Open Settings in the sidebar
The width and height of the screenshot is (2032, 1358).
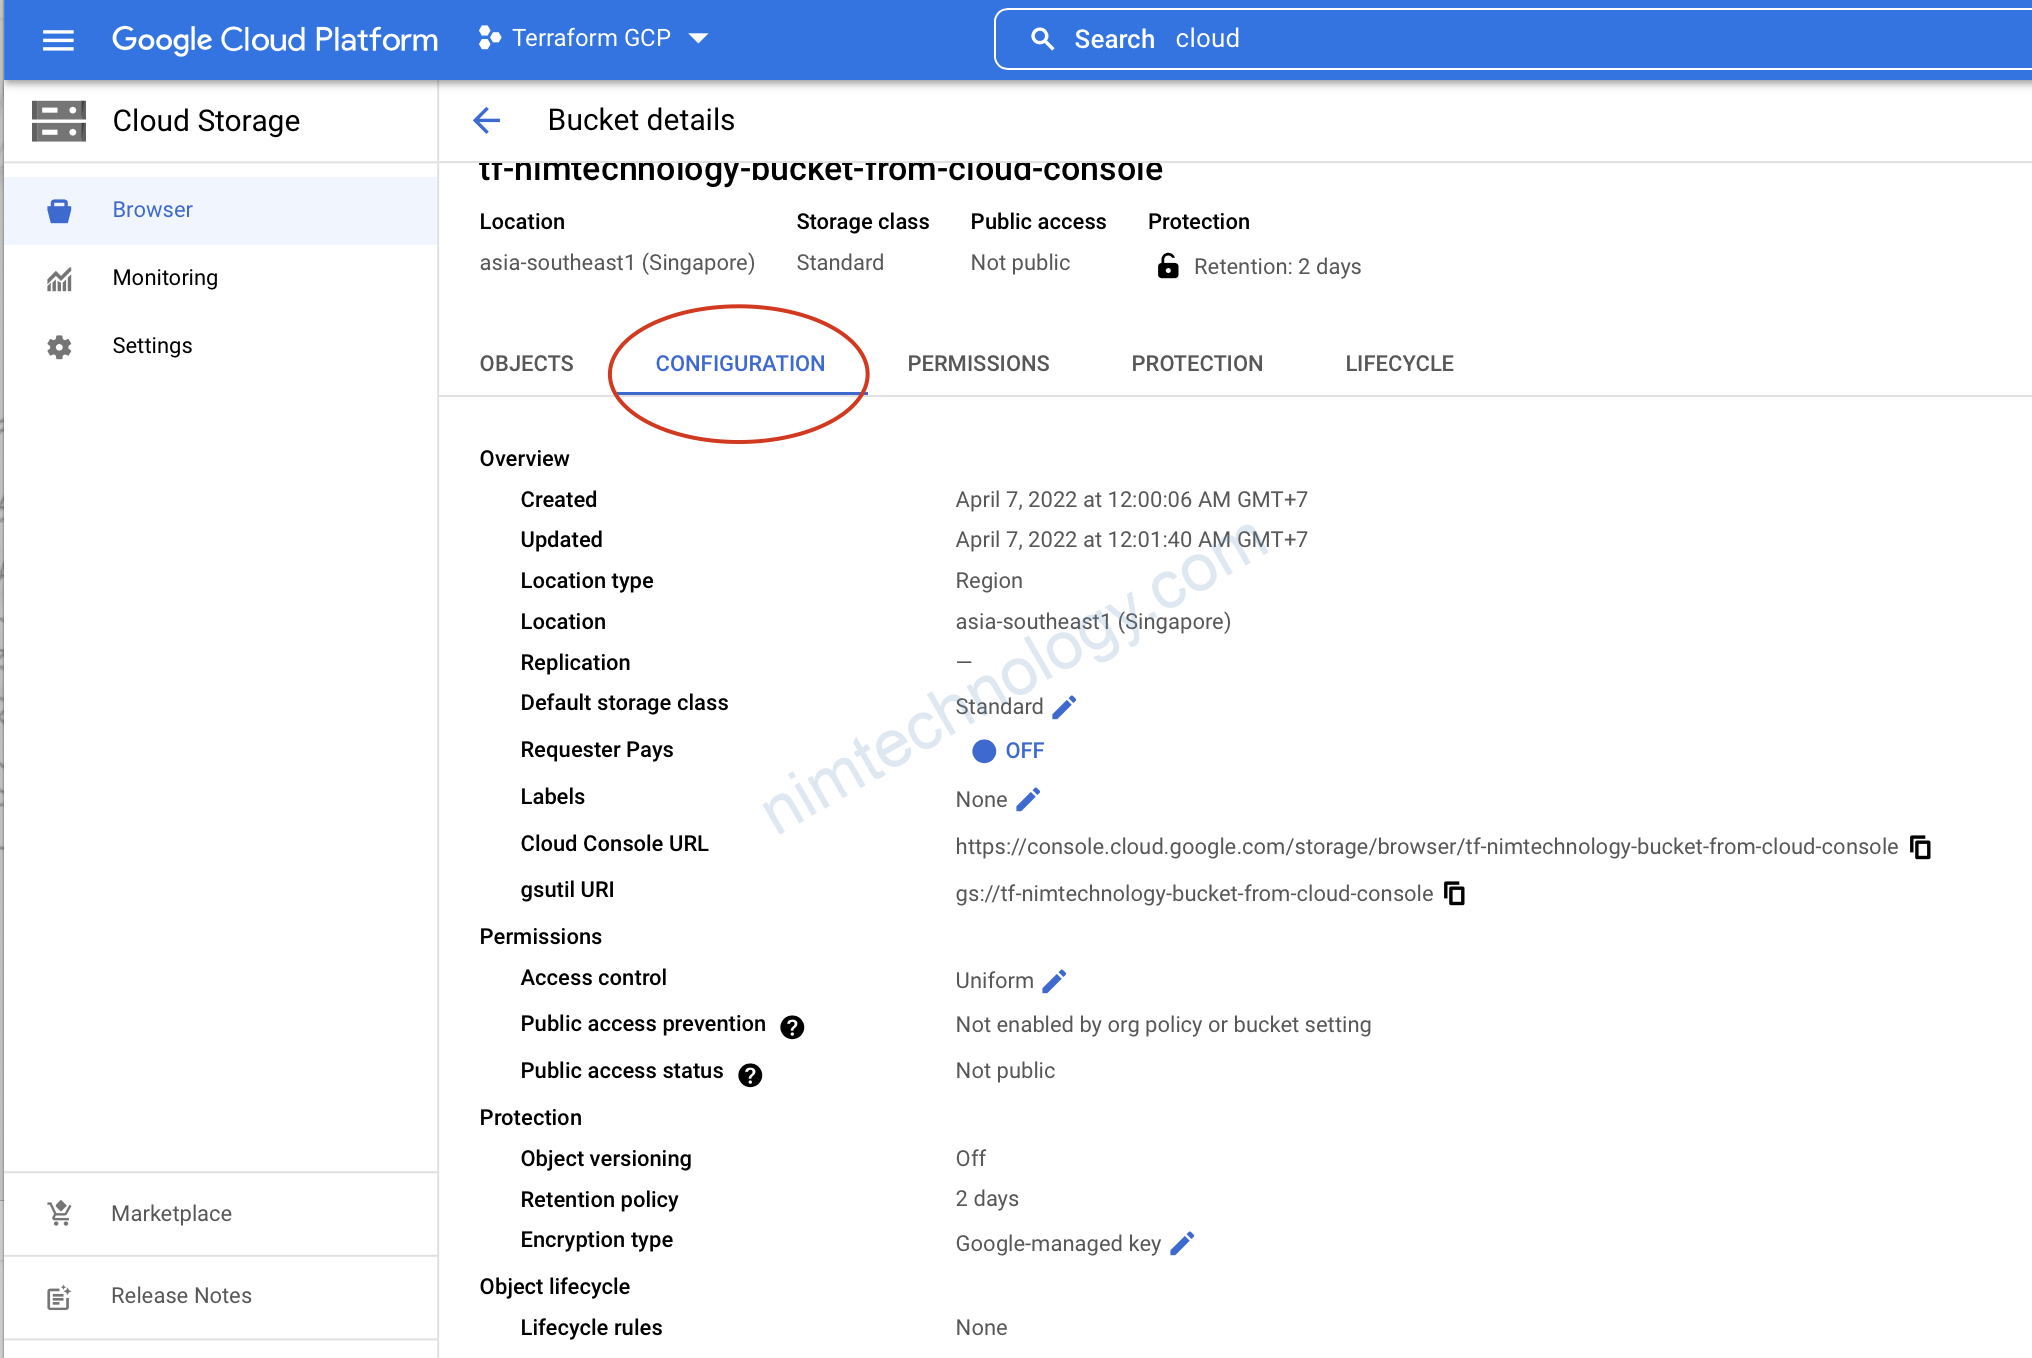pyautogui.click(x=221, y=346)
